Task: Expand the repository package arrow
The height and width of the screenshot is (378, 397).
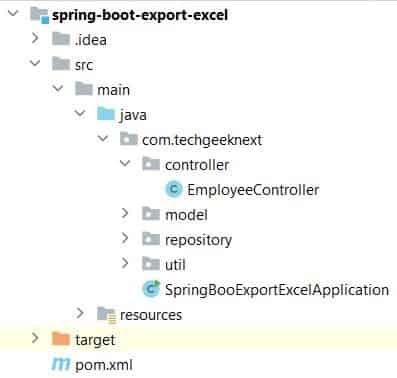Action: click(125, 238)
